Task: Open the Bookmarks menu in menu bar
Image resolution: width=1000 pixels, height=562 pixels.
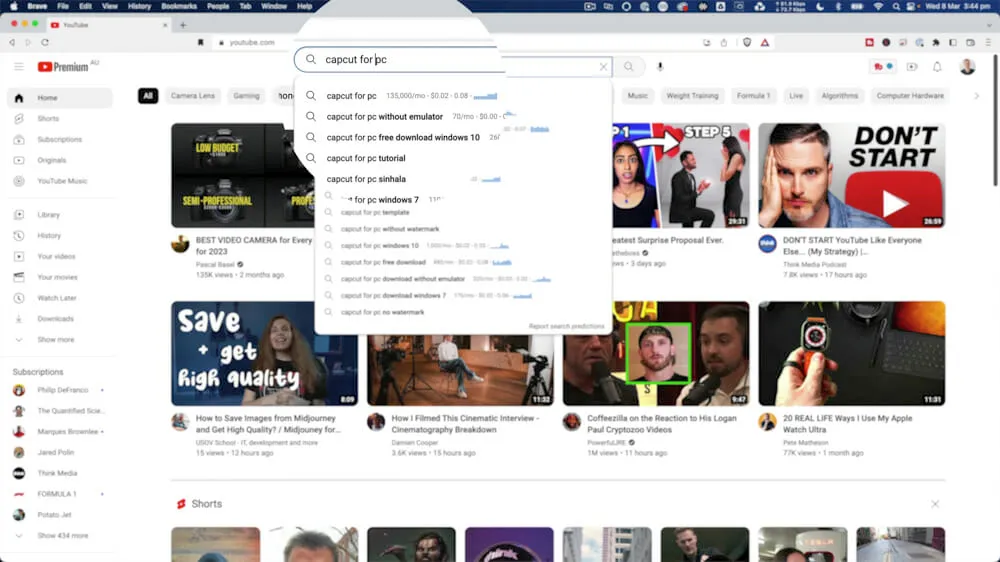Action: coord(180,6)
